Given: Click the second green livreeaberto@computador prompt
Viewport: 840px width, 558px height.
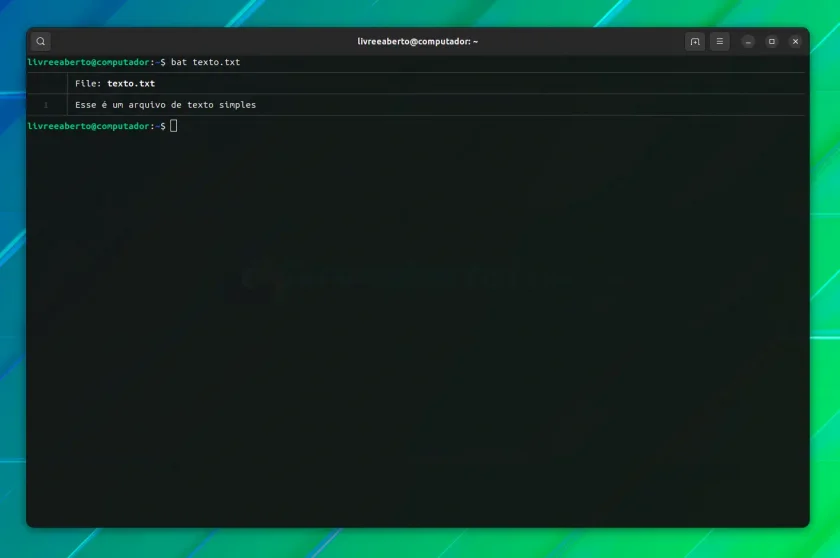Looking at the screenshot, I should point(88,126).
